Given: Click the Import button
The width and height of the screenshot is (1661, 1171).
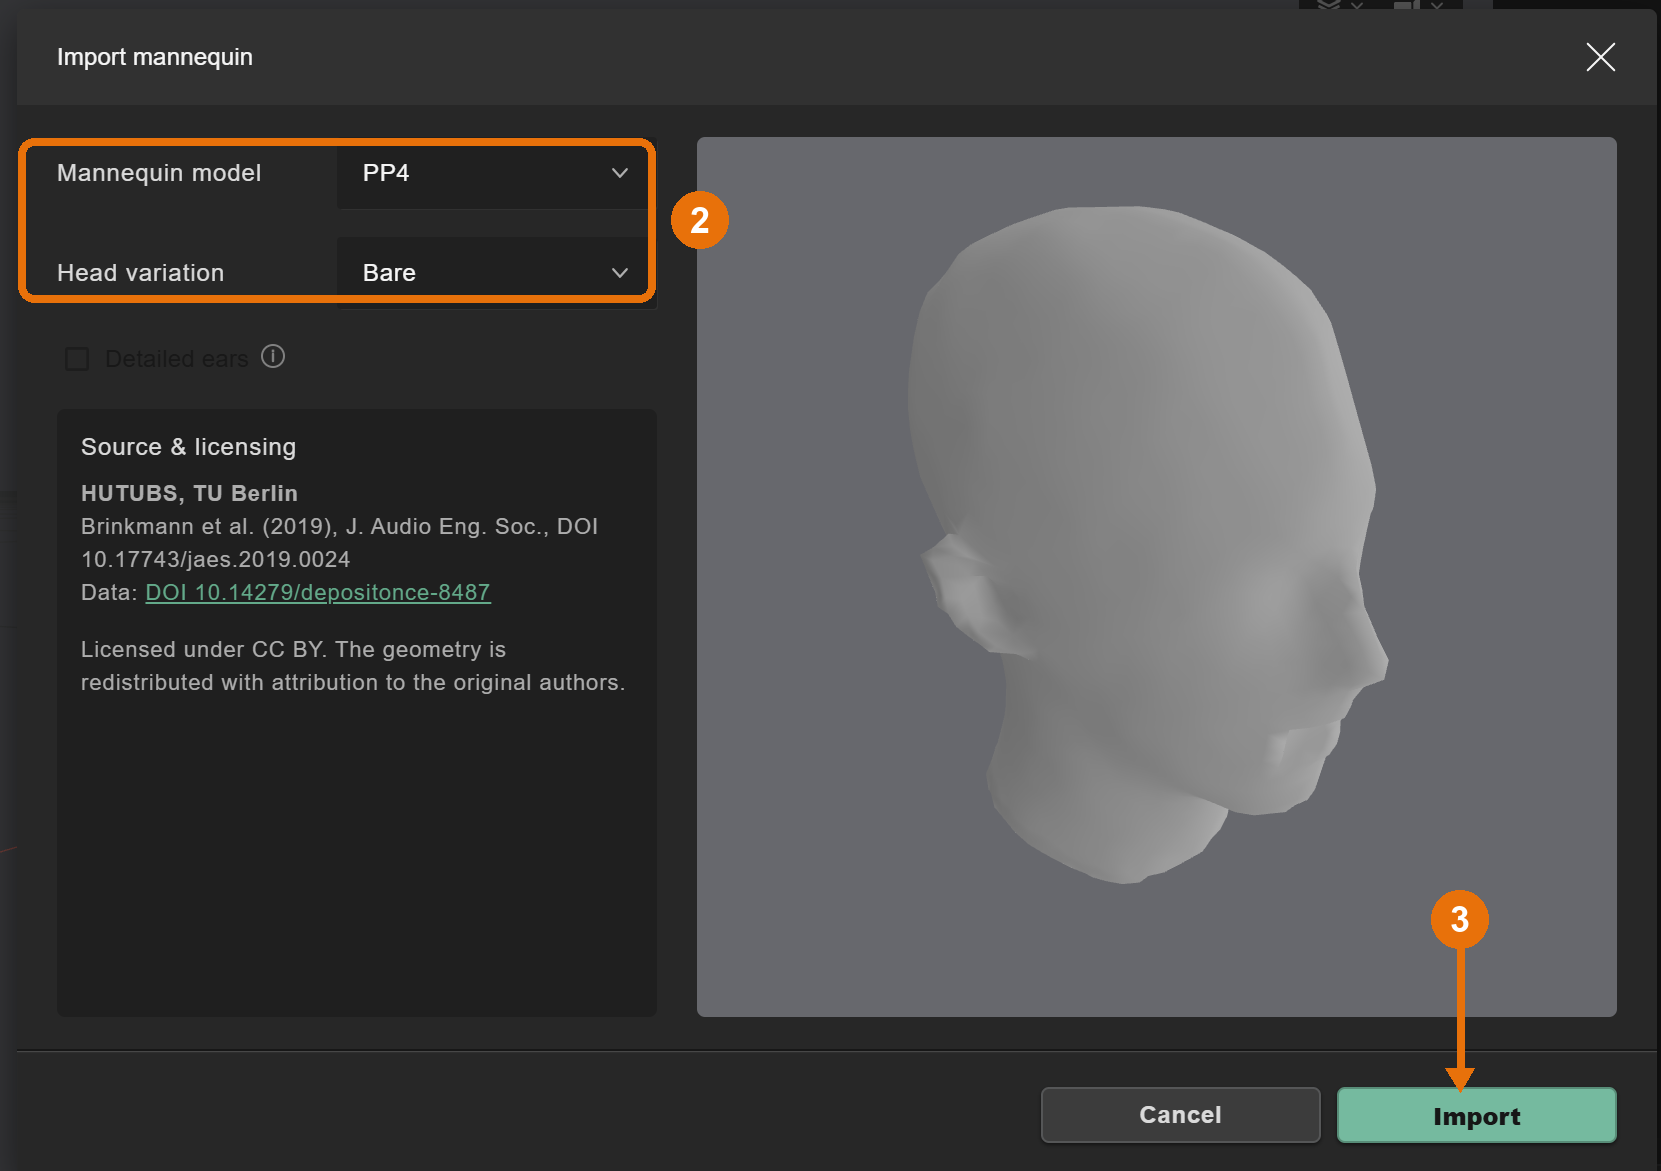Looking at the screenshot, I should pyautogui.click(x=1476, y=1115).
